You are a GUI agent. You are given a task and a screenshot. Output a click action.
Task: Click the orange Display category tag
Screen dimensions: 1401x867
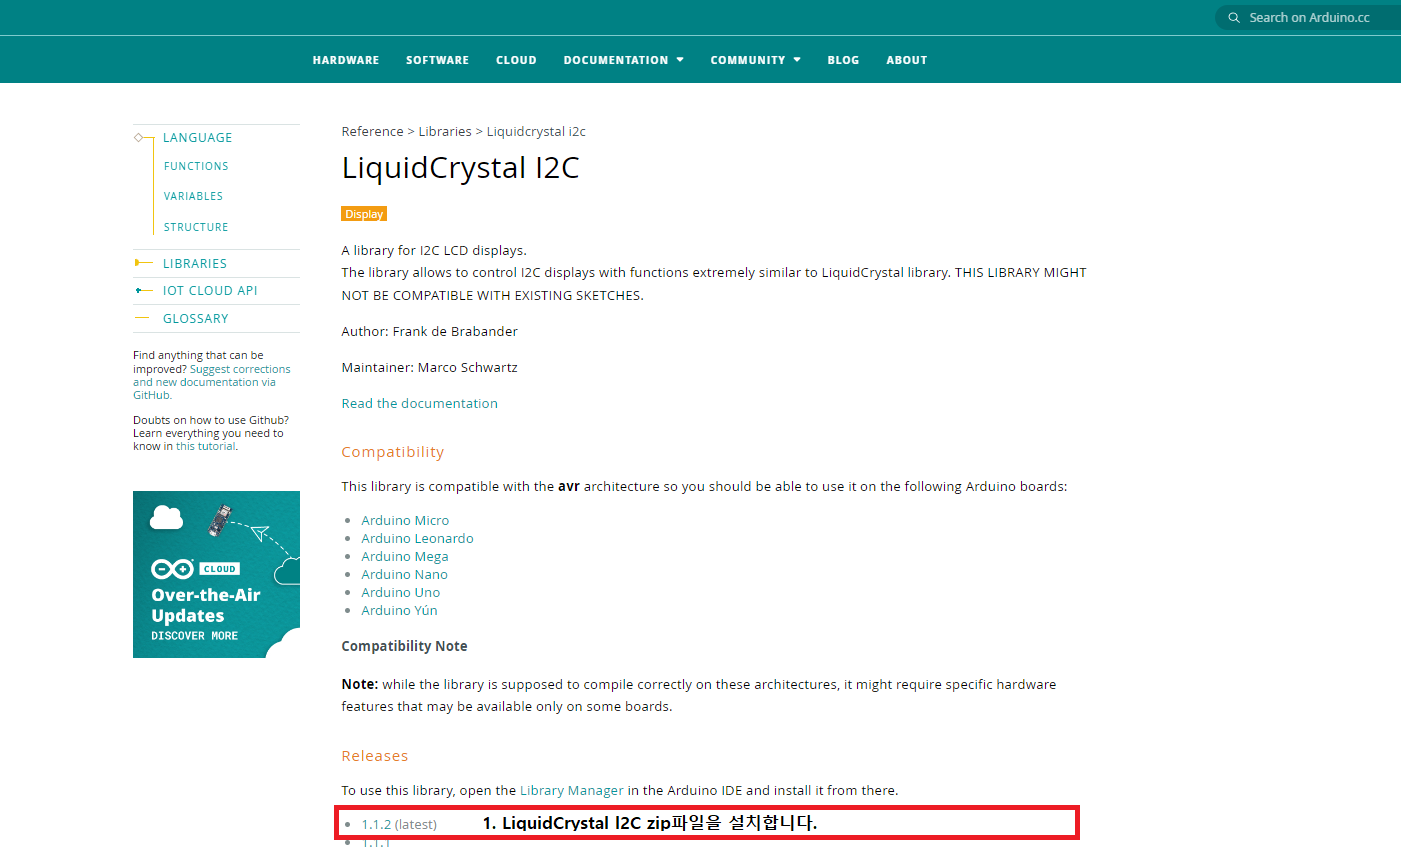click(364, 214)
